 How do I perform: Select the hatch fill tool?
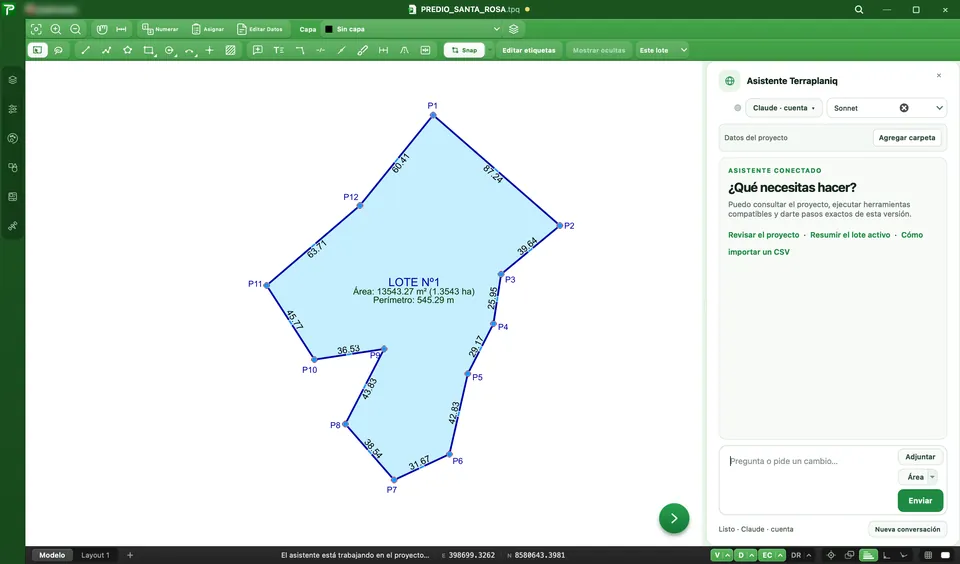click(x=230, y=50)
